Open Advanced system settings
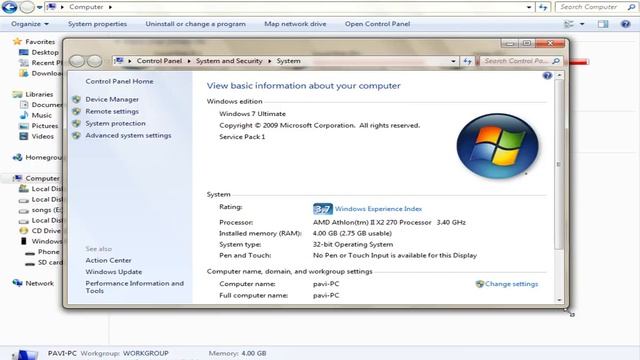Screen dimensions: 640x360 [x=128, y=135]
